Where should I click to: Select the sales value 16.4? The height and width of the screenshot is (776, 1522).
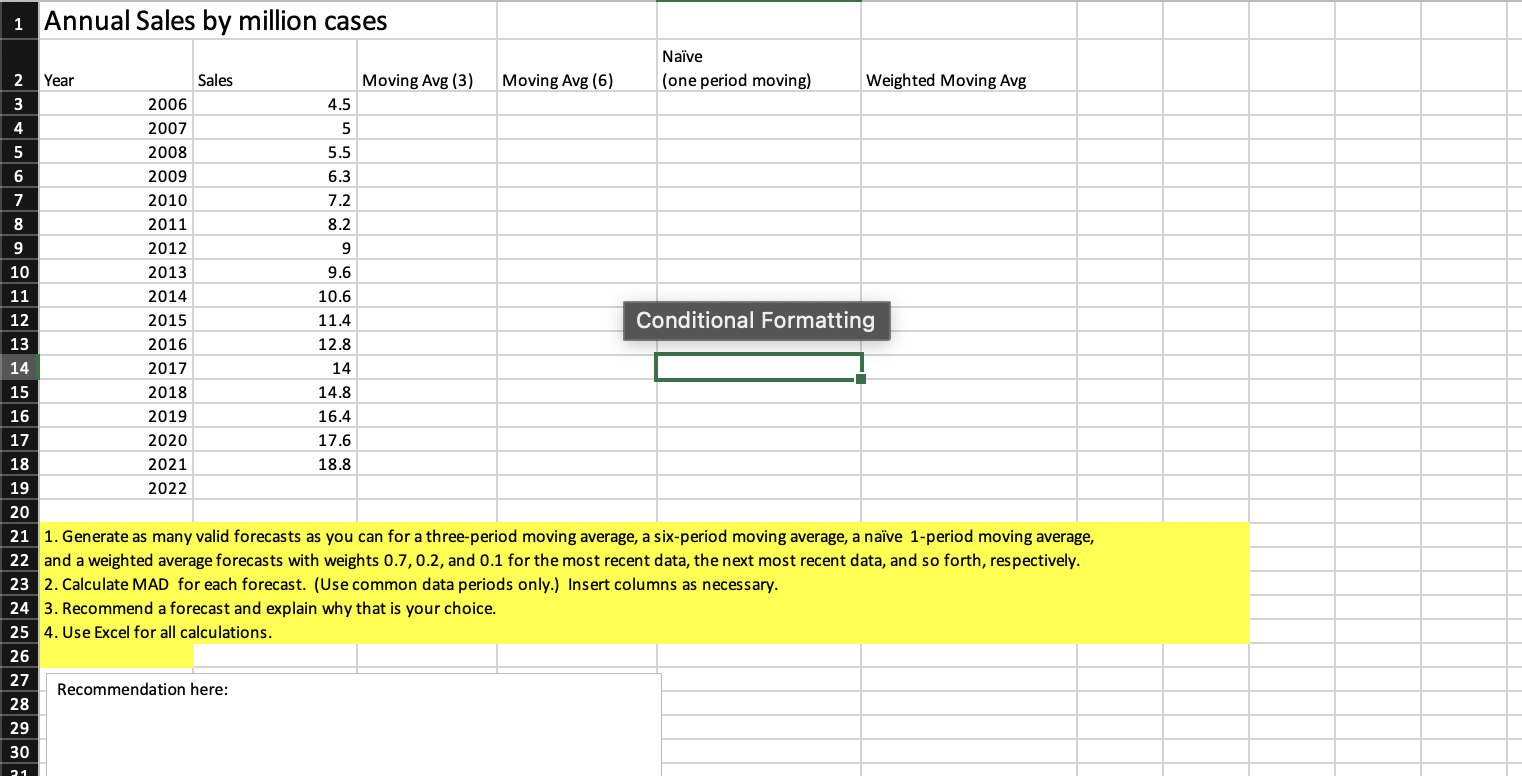tap(275, 416)
